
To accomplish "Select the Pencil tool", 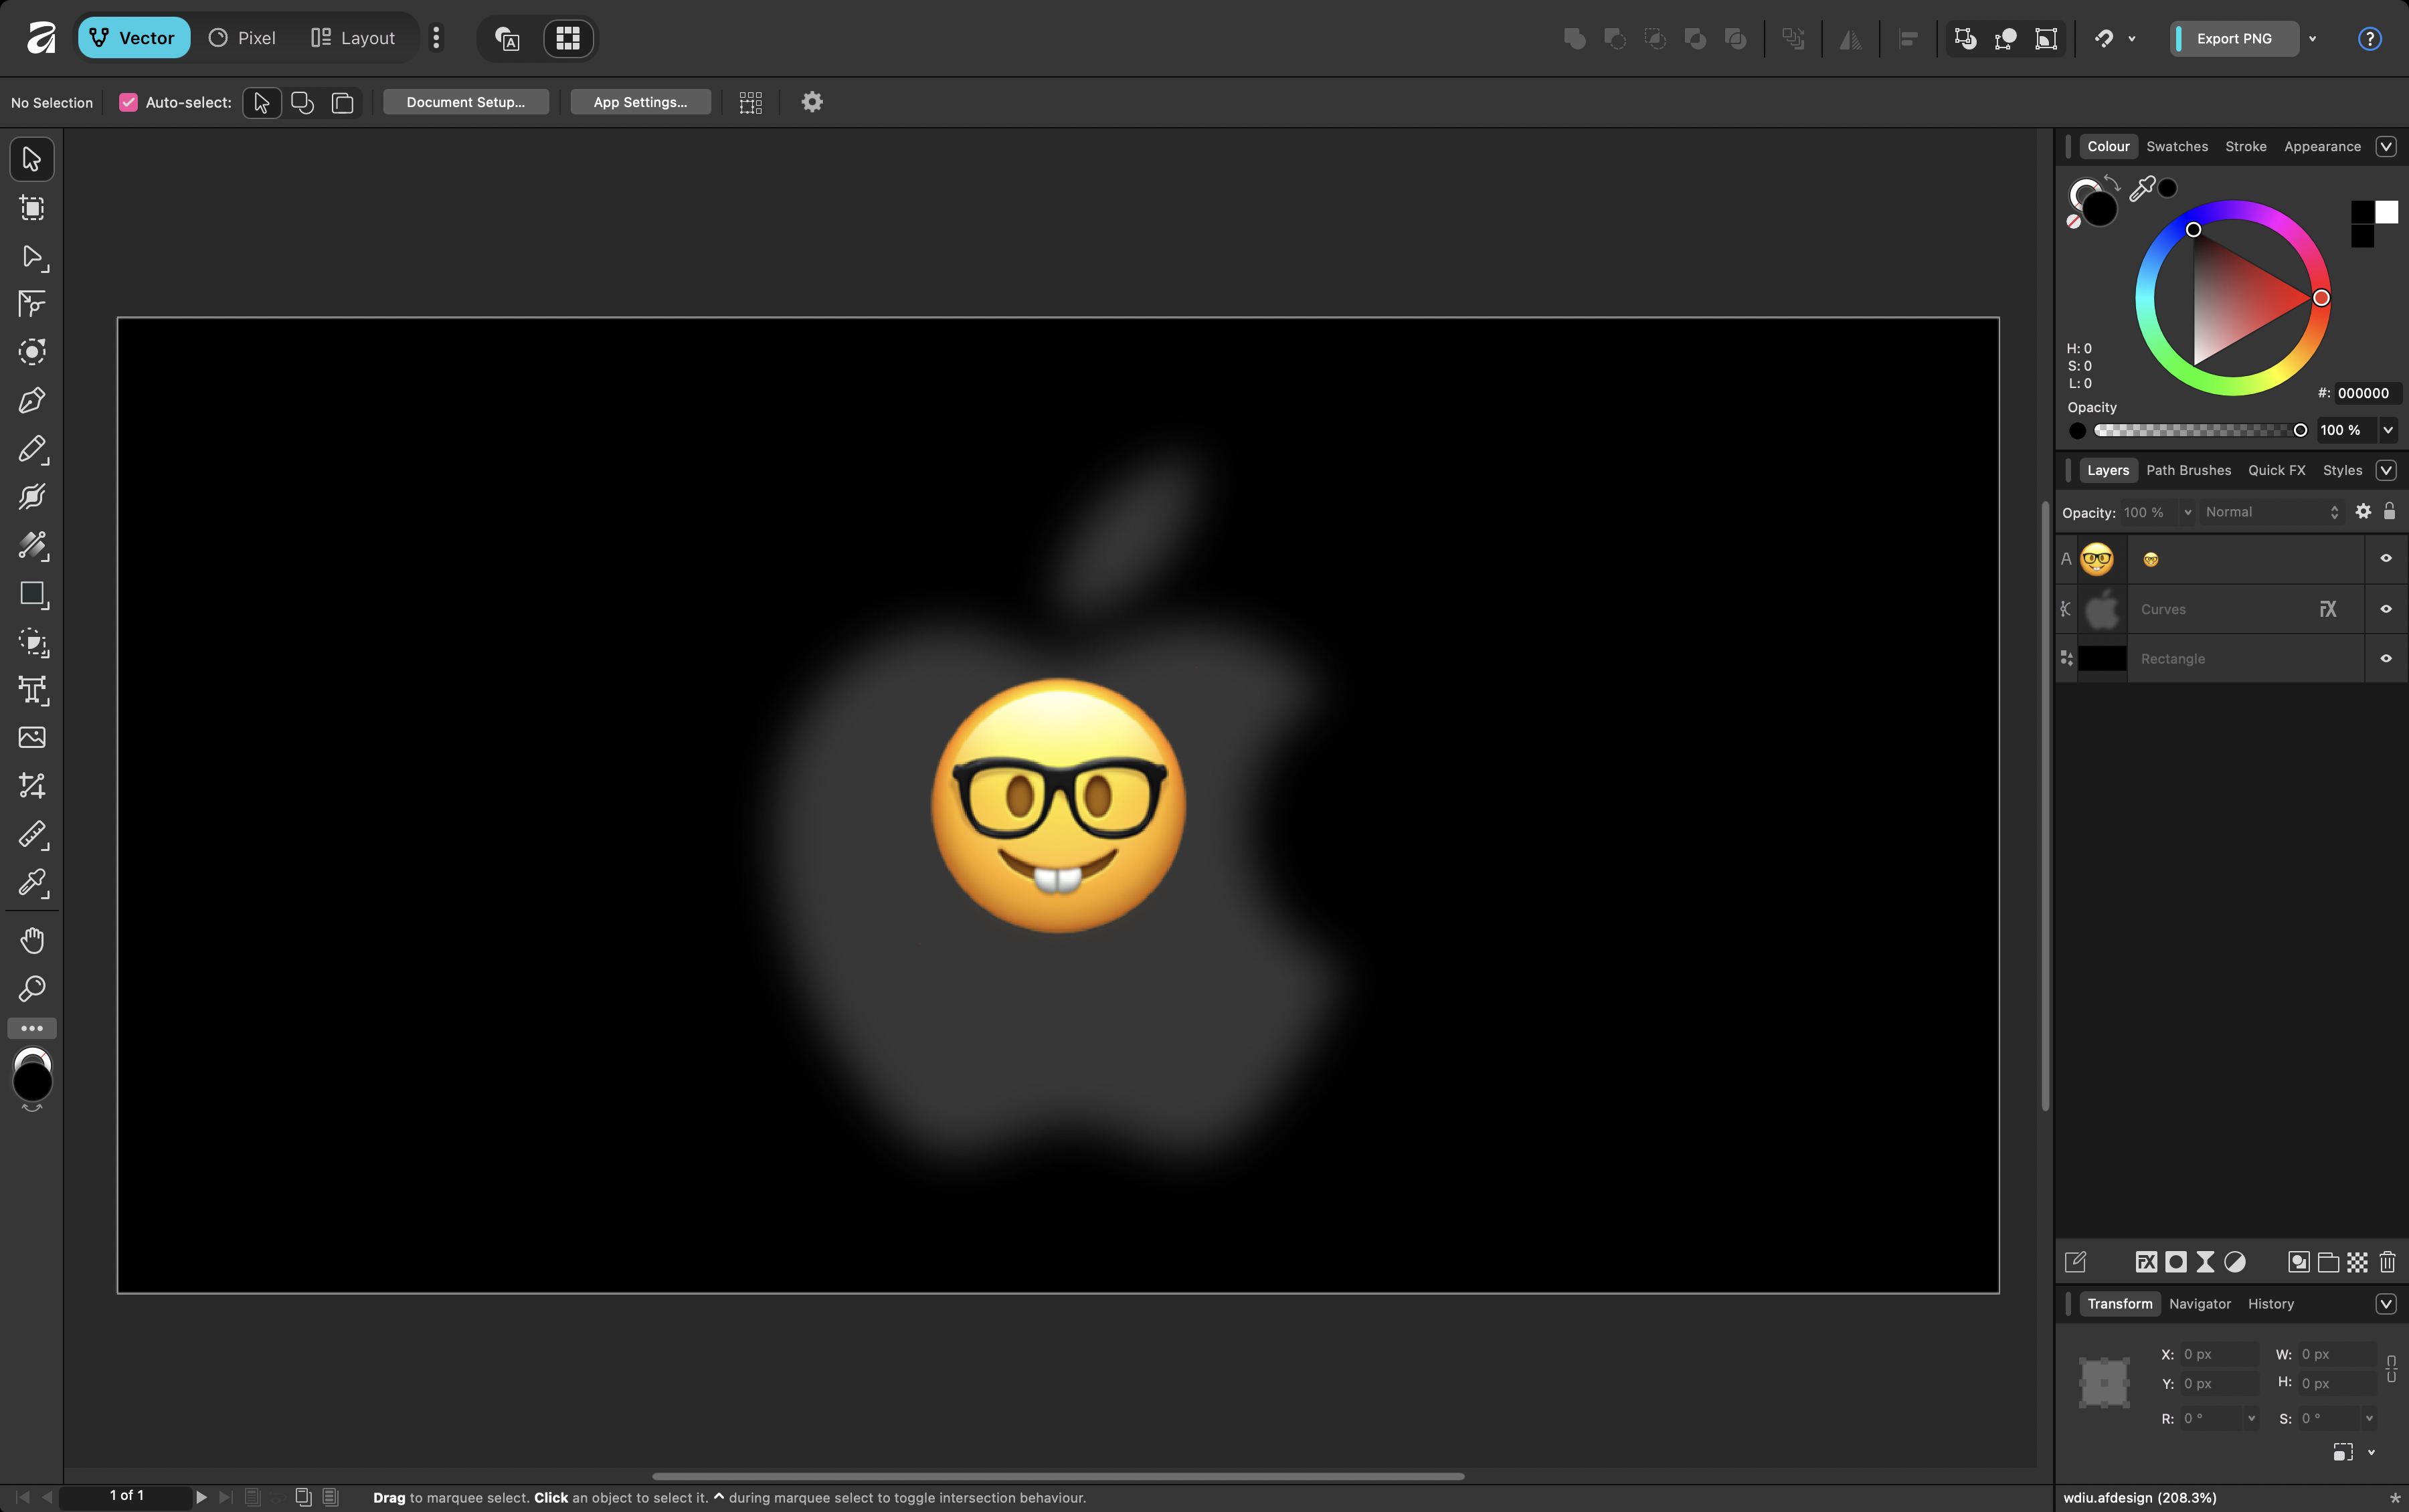I will (x=31, y=448).
